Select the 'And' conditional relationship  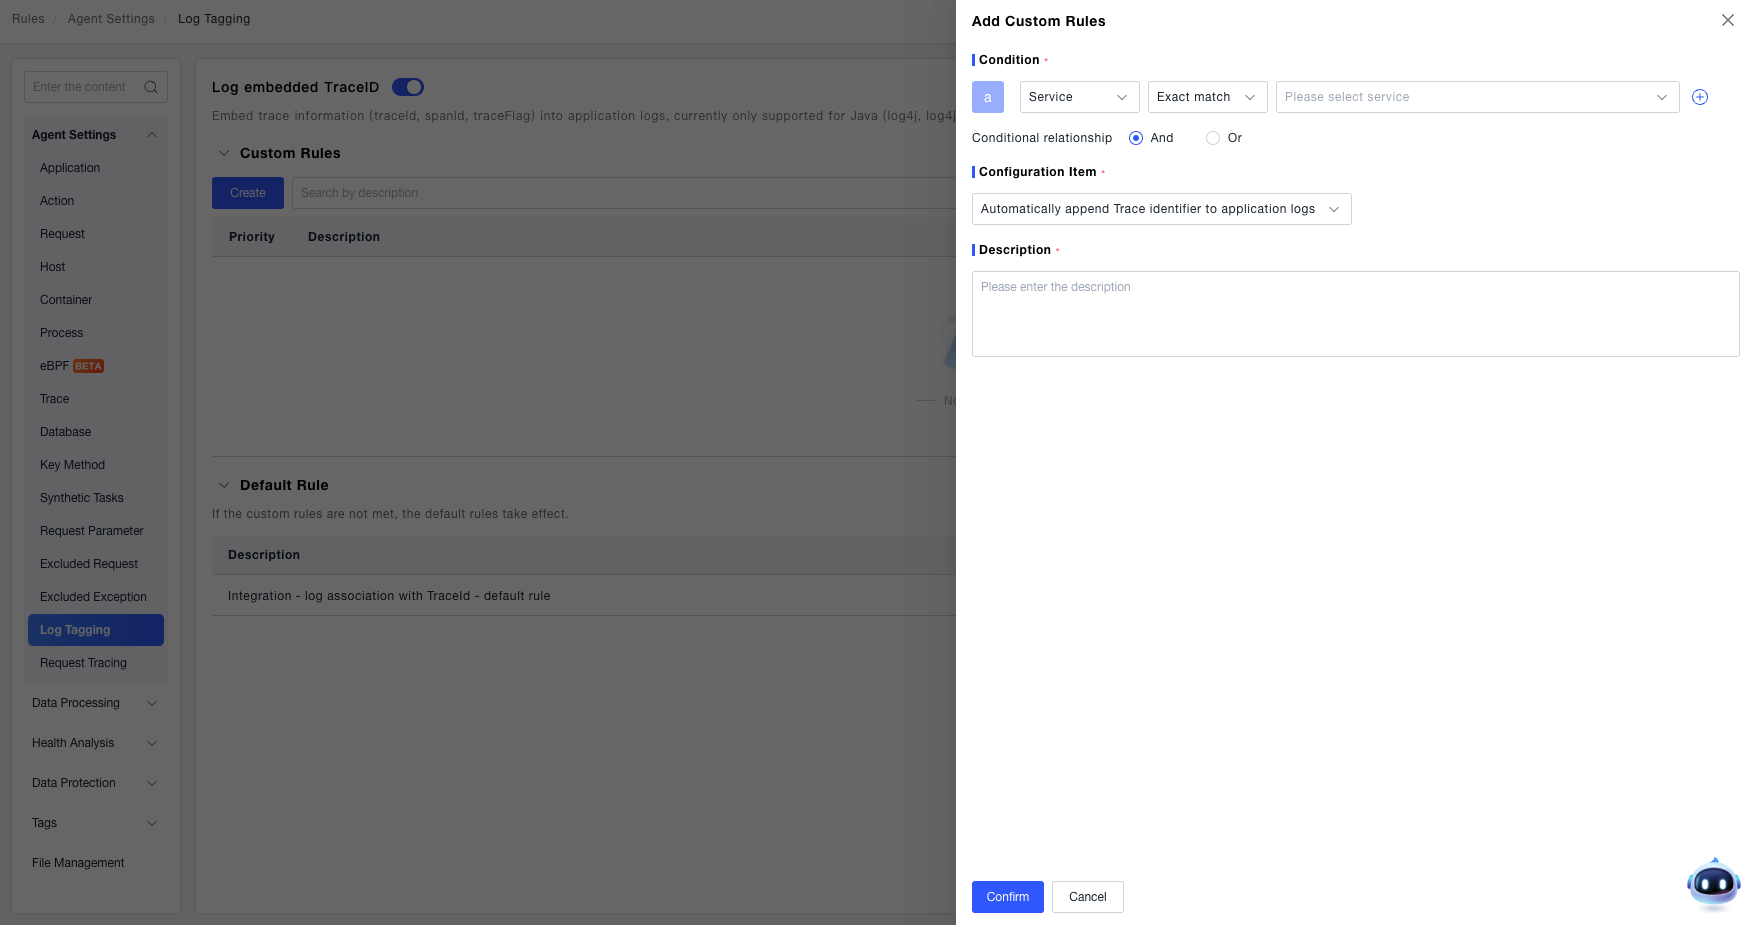(1135, 138)
